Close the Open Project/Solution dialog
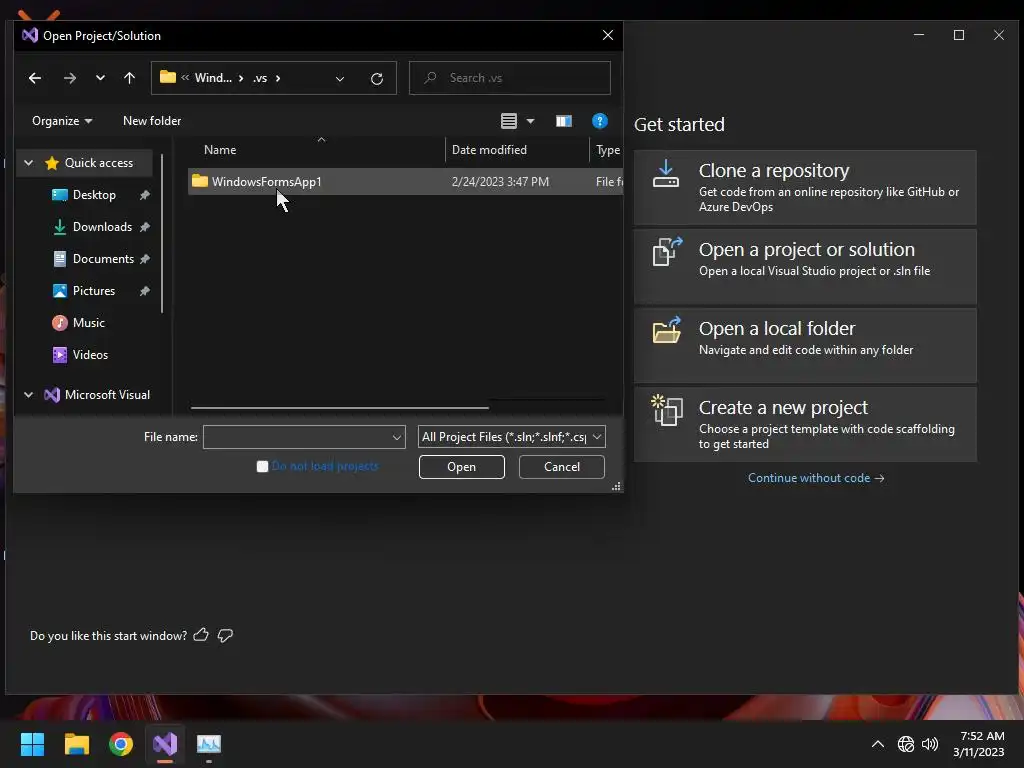 point(607,35)
